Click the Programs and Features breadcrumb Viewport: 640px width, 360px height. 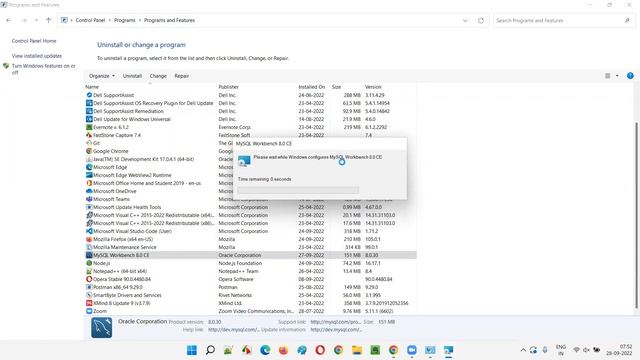pos(169,20)
